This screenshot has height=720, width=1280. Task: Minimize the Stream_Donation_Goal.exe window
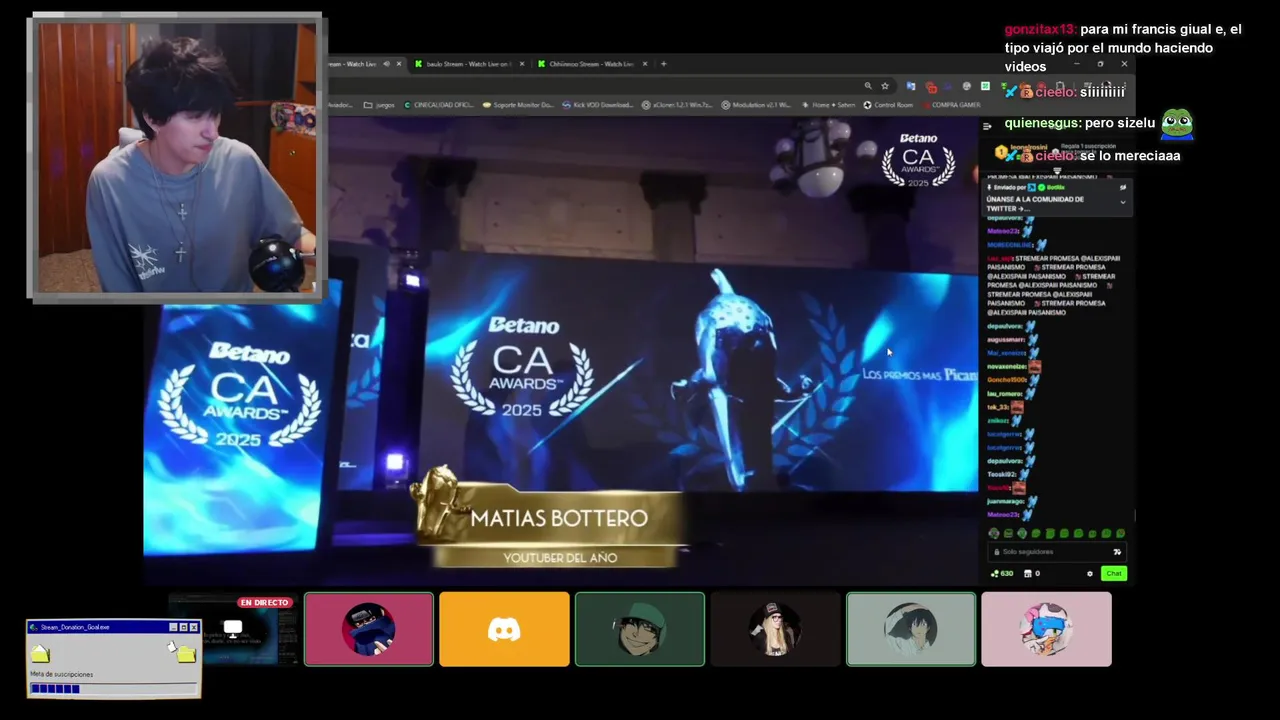[173, 627]
